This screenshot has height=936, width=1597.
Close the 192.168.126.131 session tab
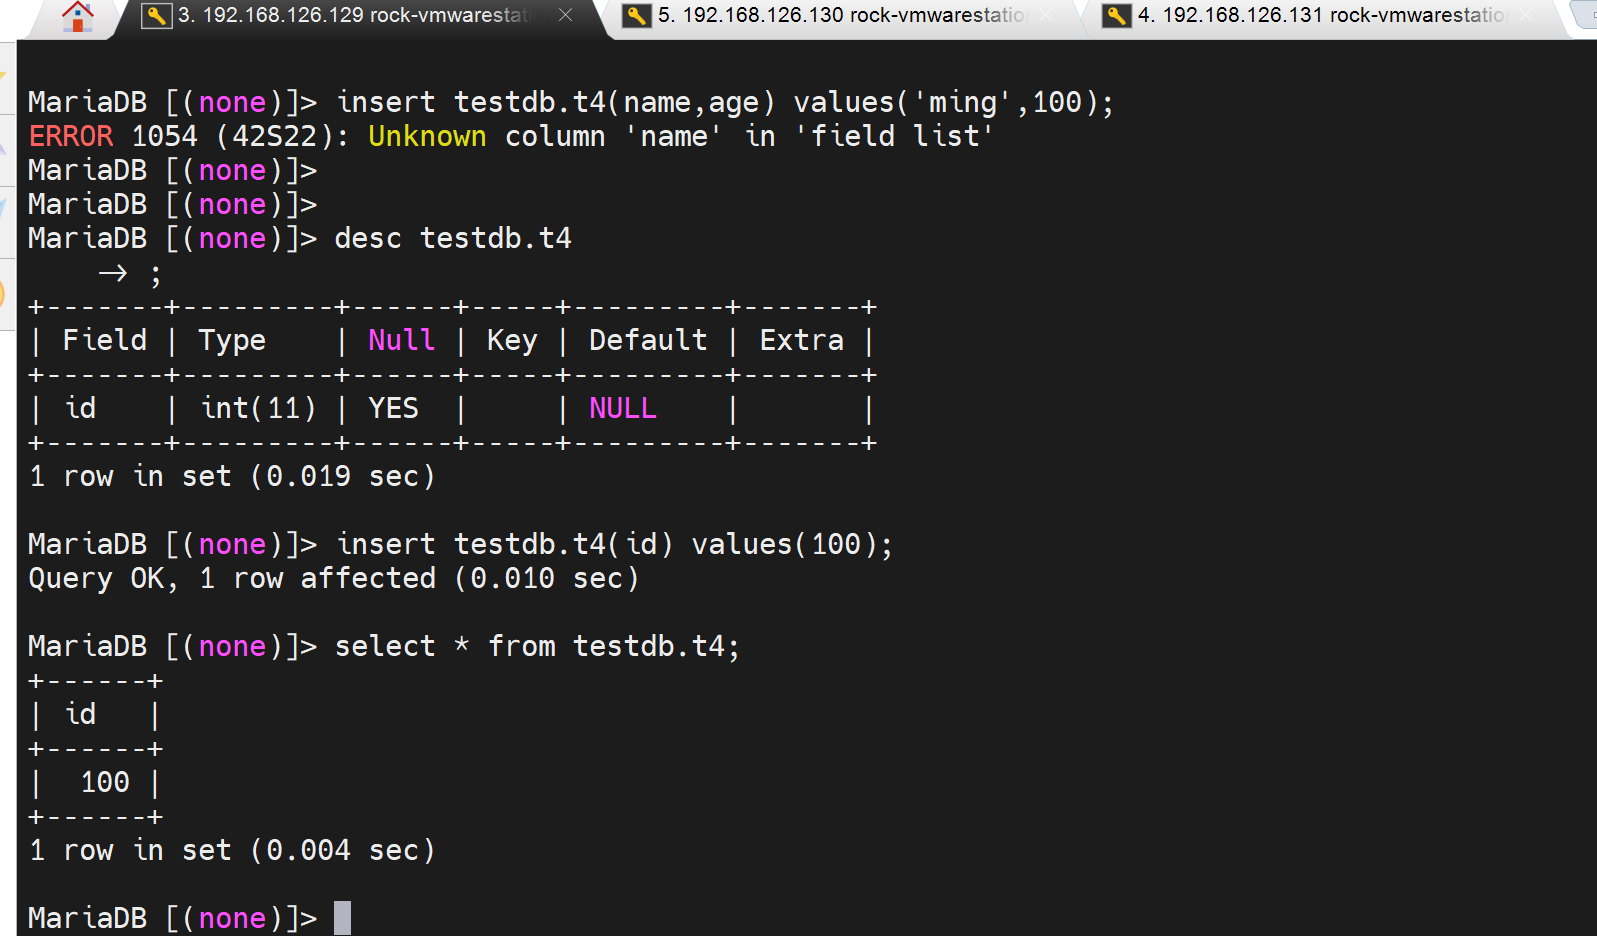(x=1526, y=15)
